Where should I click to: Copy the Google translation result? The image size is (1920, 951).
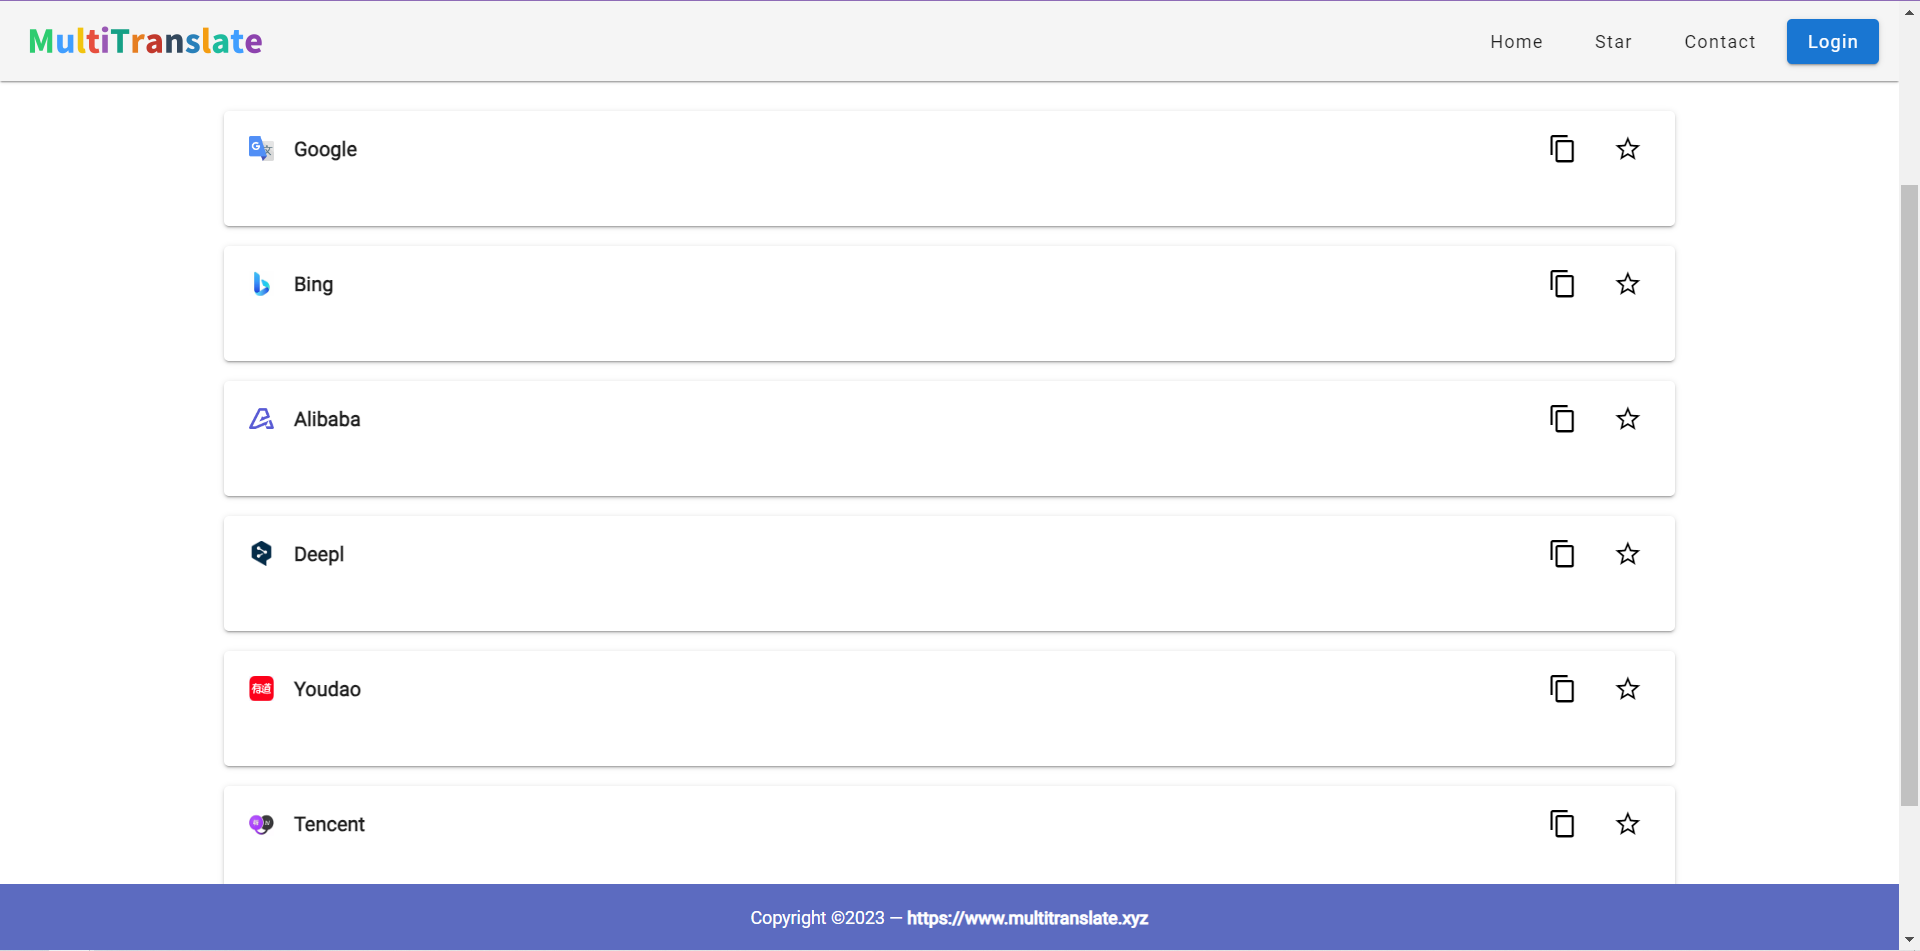coord(1562,149)
